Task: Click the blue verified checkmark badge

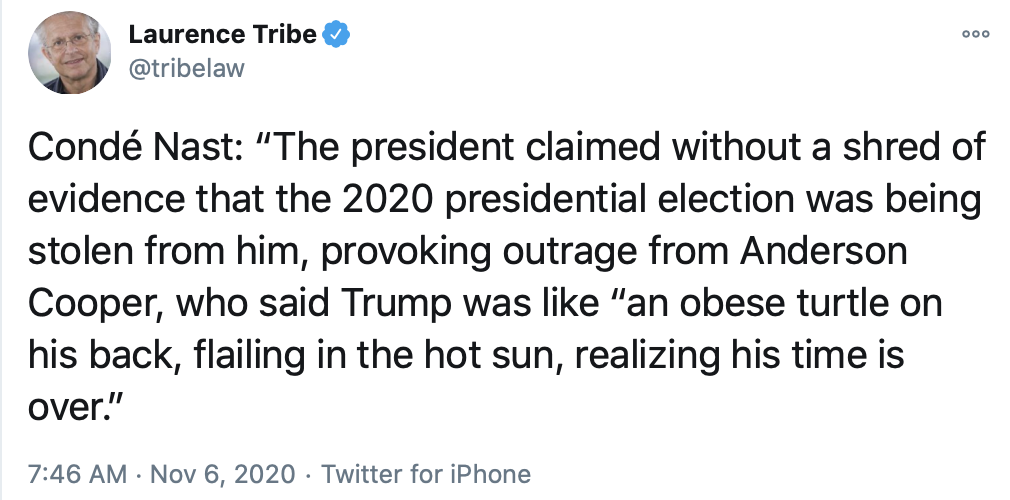Action: tap(337, 35)
